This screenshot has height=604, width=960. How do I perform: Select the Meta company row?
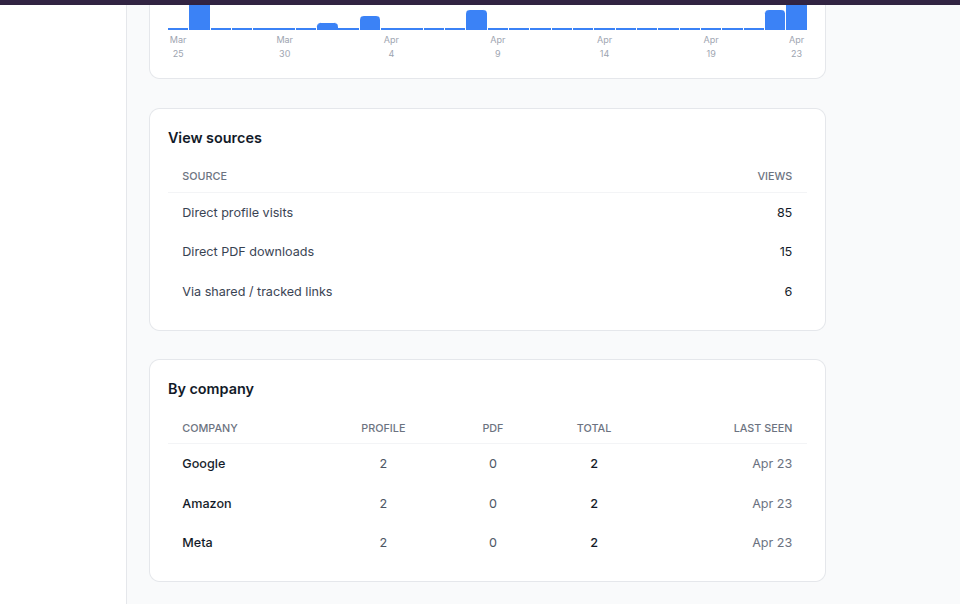(x=487, y=543)
